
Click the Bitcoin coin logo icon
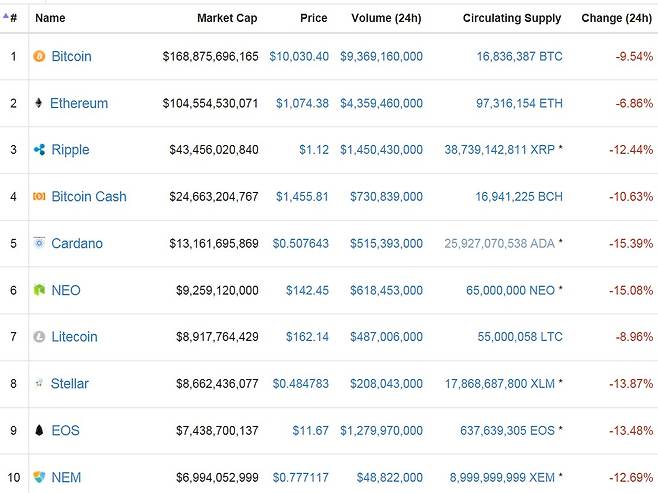39,57
